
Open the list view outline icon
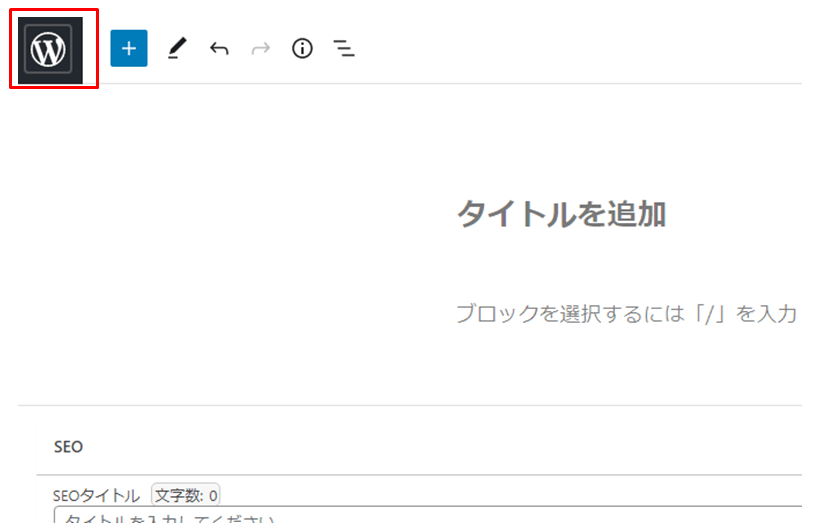pos(344,49)
